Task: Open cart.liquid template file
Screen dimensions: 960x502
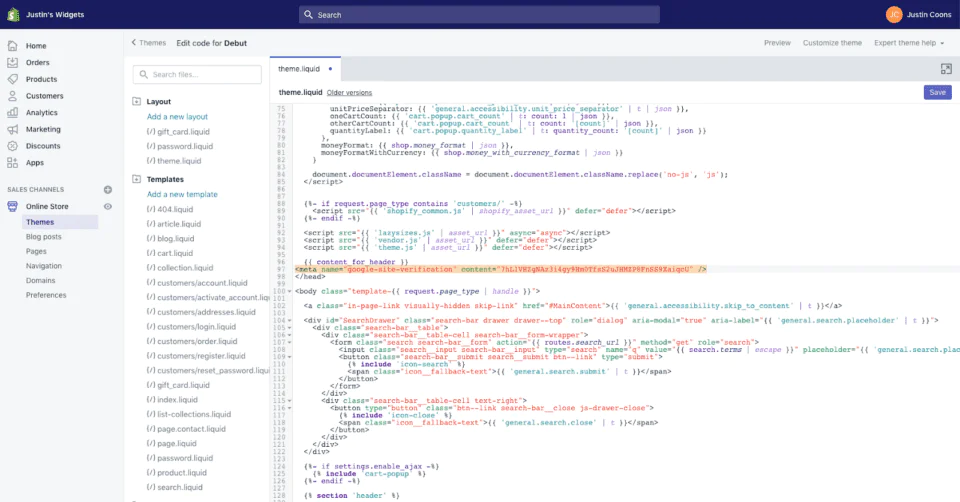Action: [175, 253]
